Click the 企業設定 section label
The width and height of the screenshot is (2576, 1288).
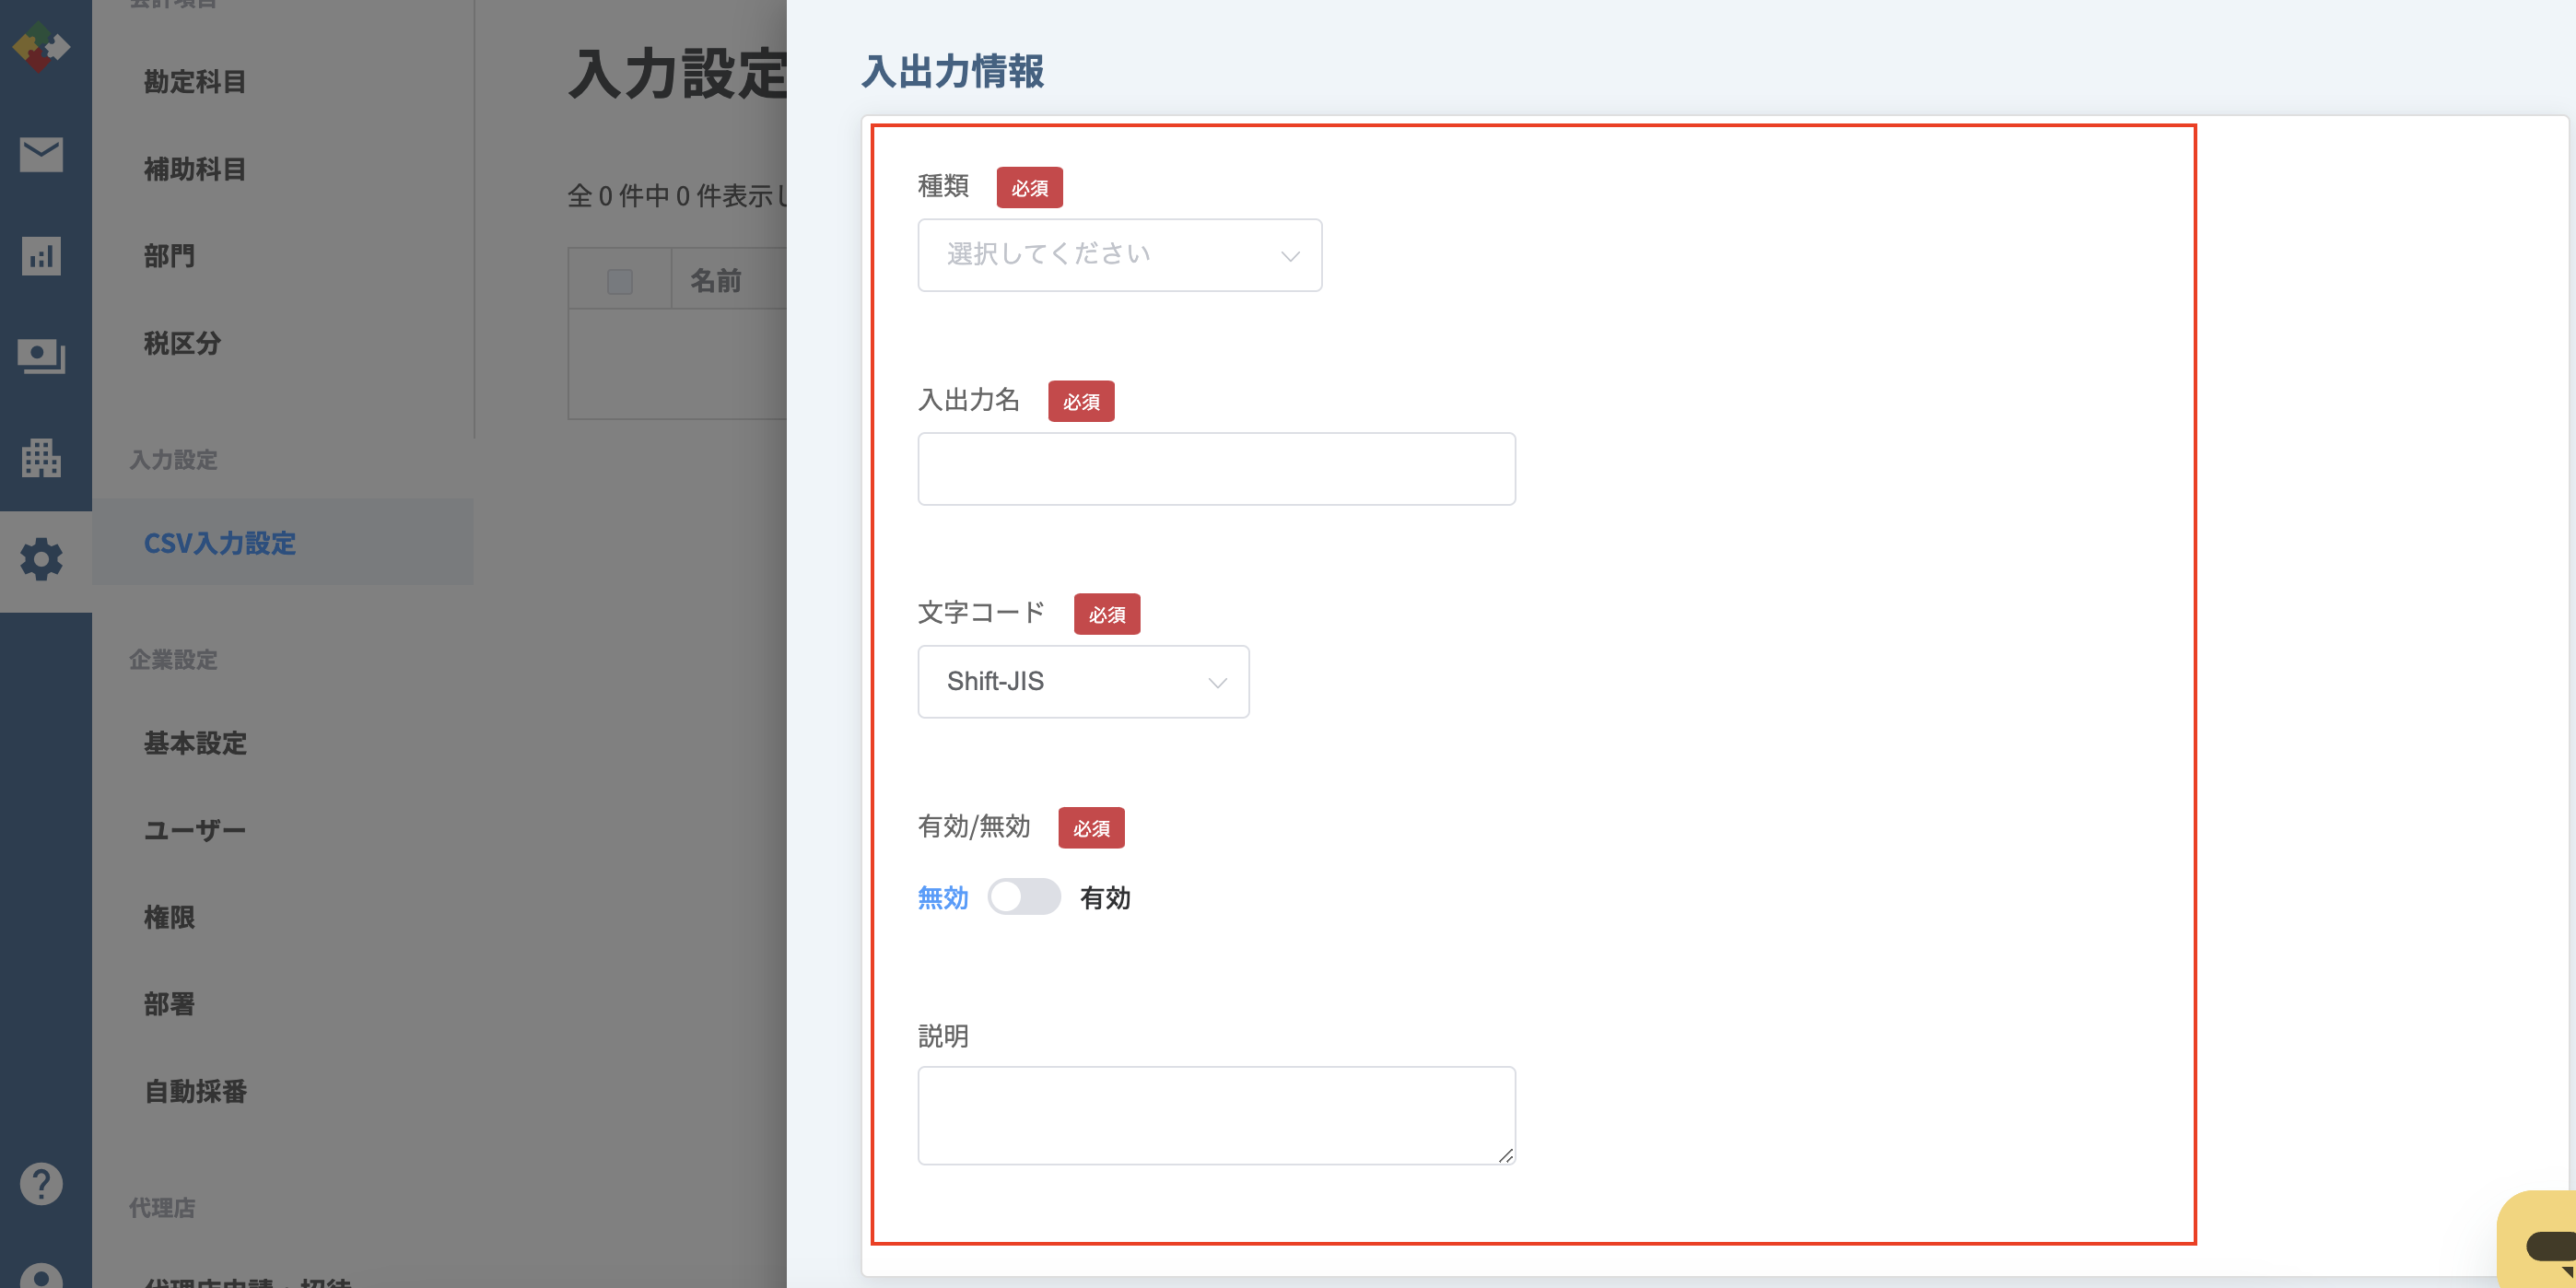(x=173, y=660)
